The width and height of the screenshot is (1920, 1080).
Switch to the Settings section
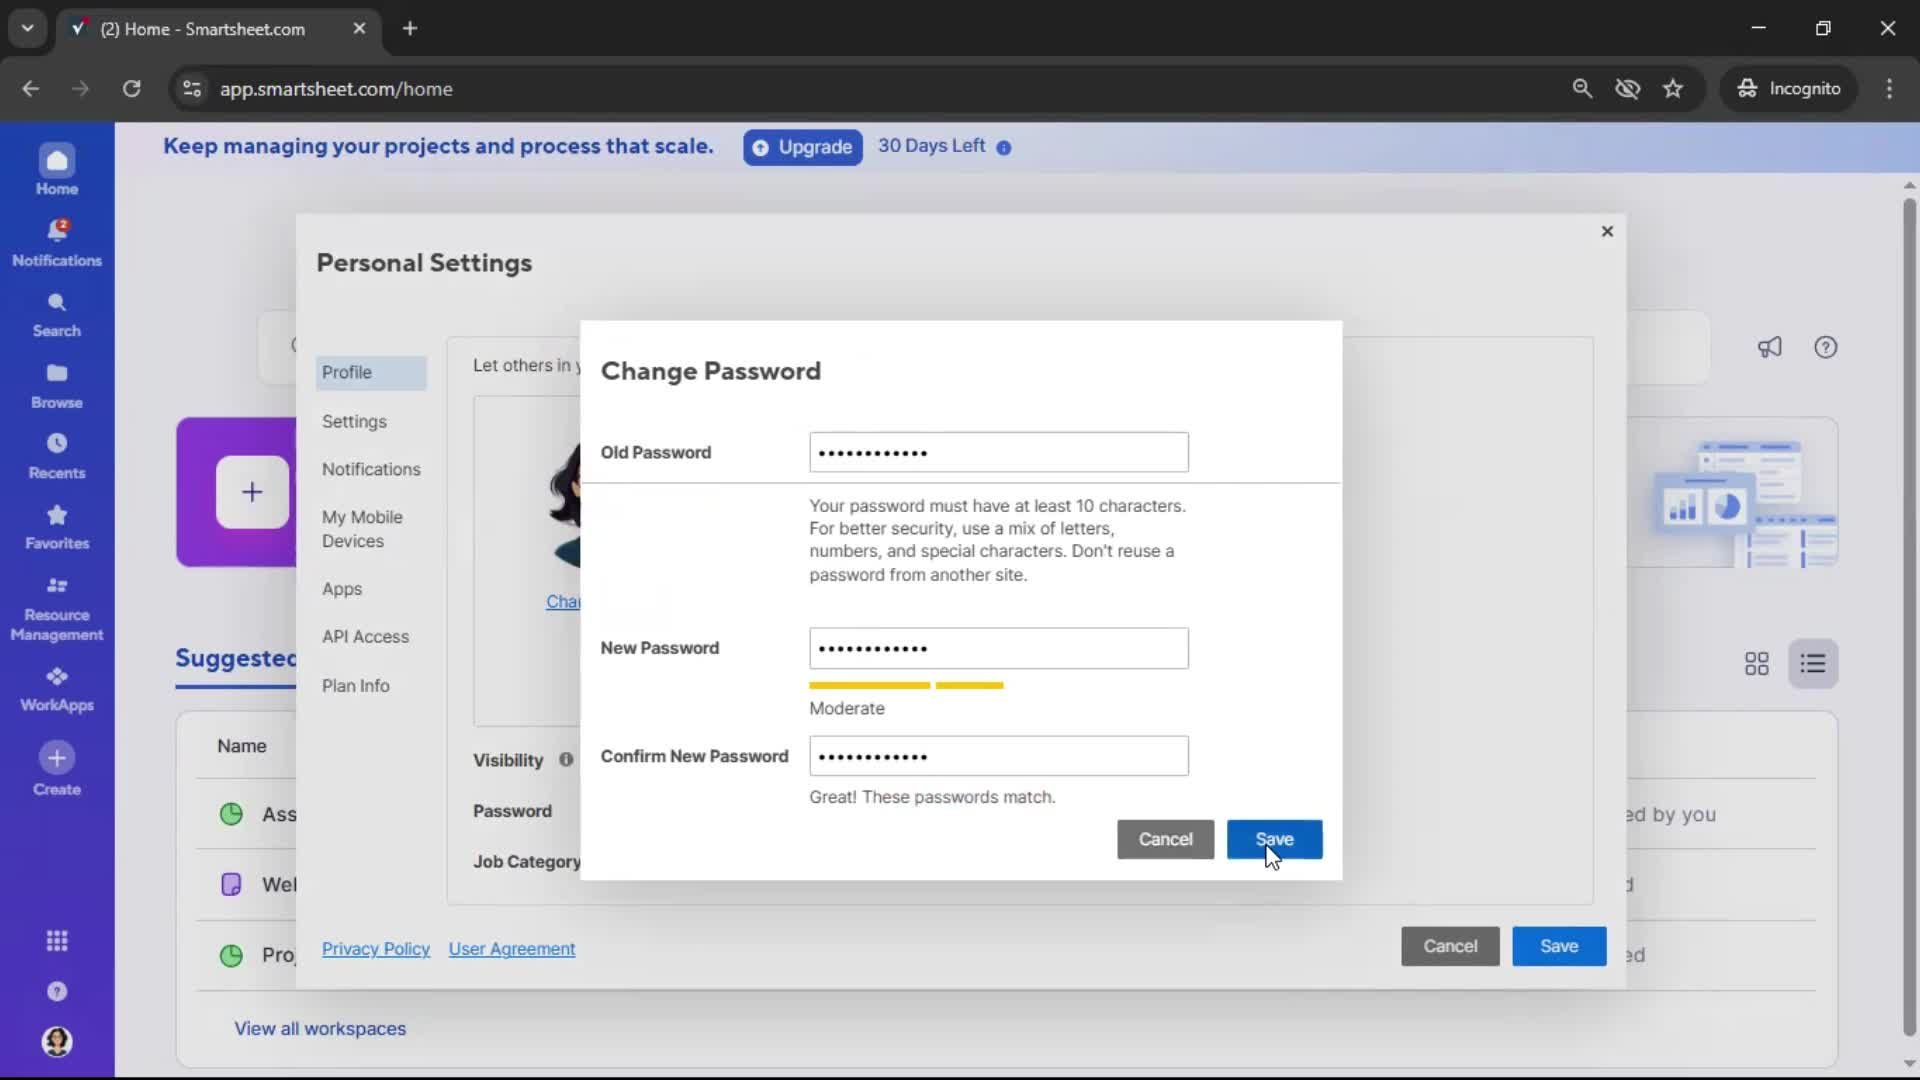355,421
